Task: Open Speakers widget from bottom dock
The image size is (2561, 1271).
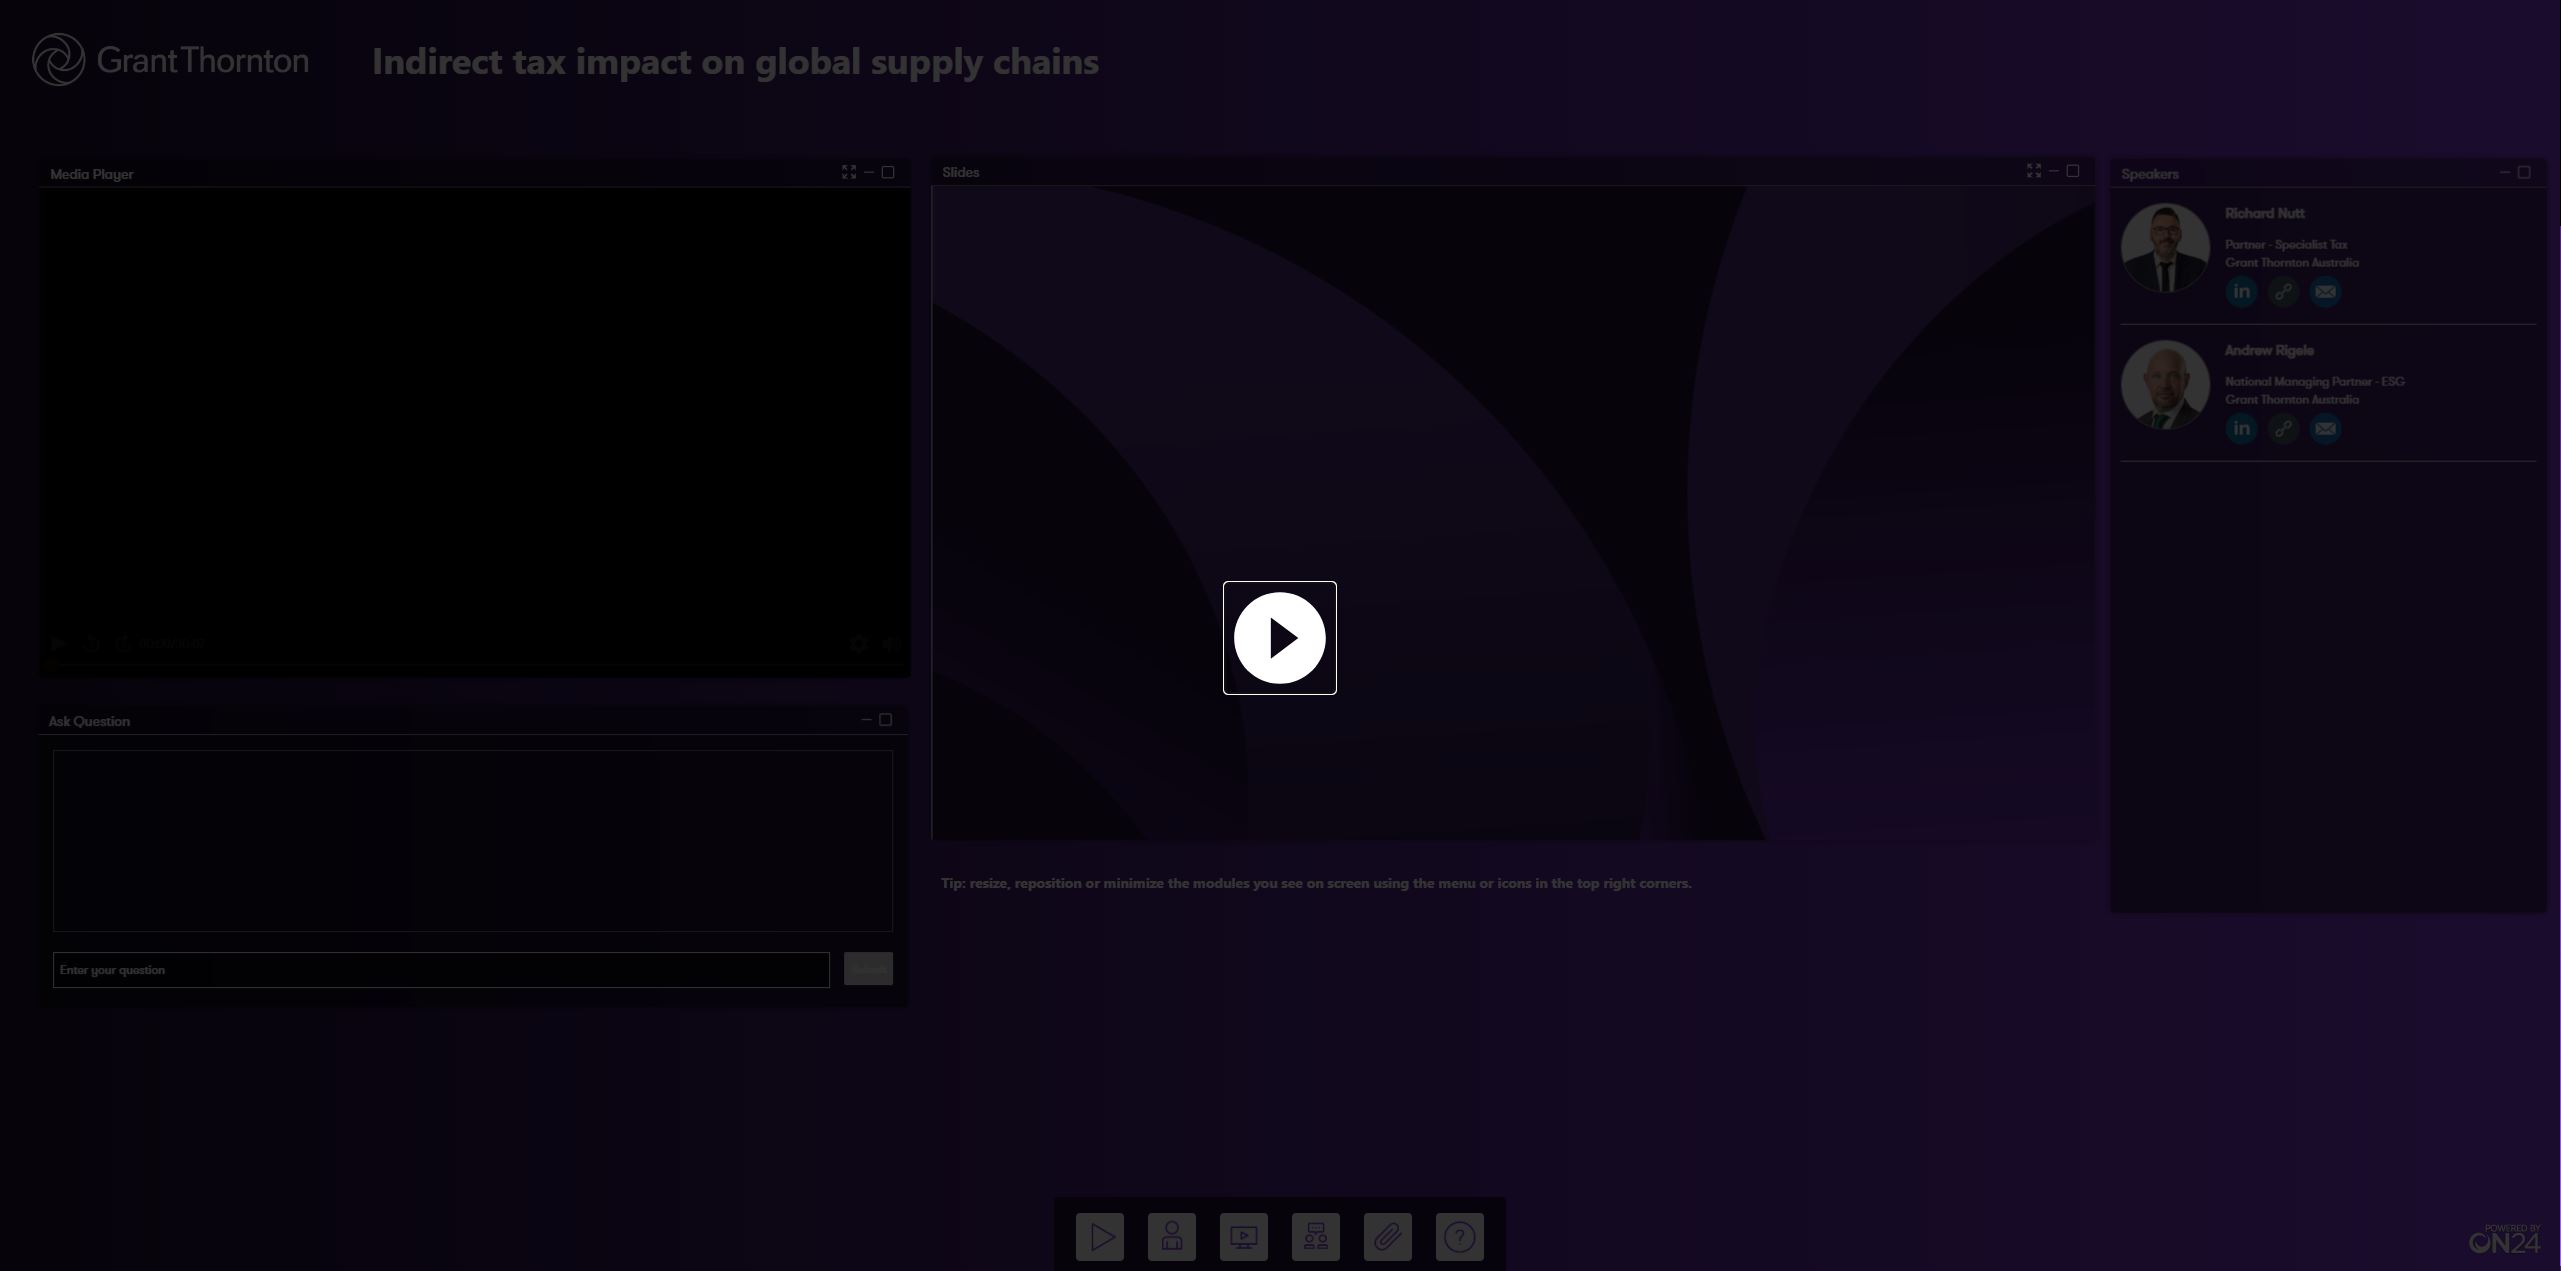Action: [x=1172, y=1237]
